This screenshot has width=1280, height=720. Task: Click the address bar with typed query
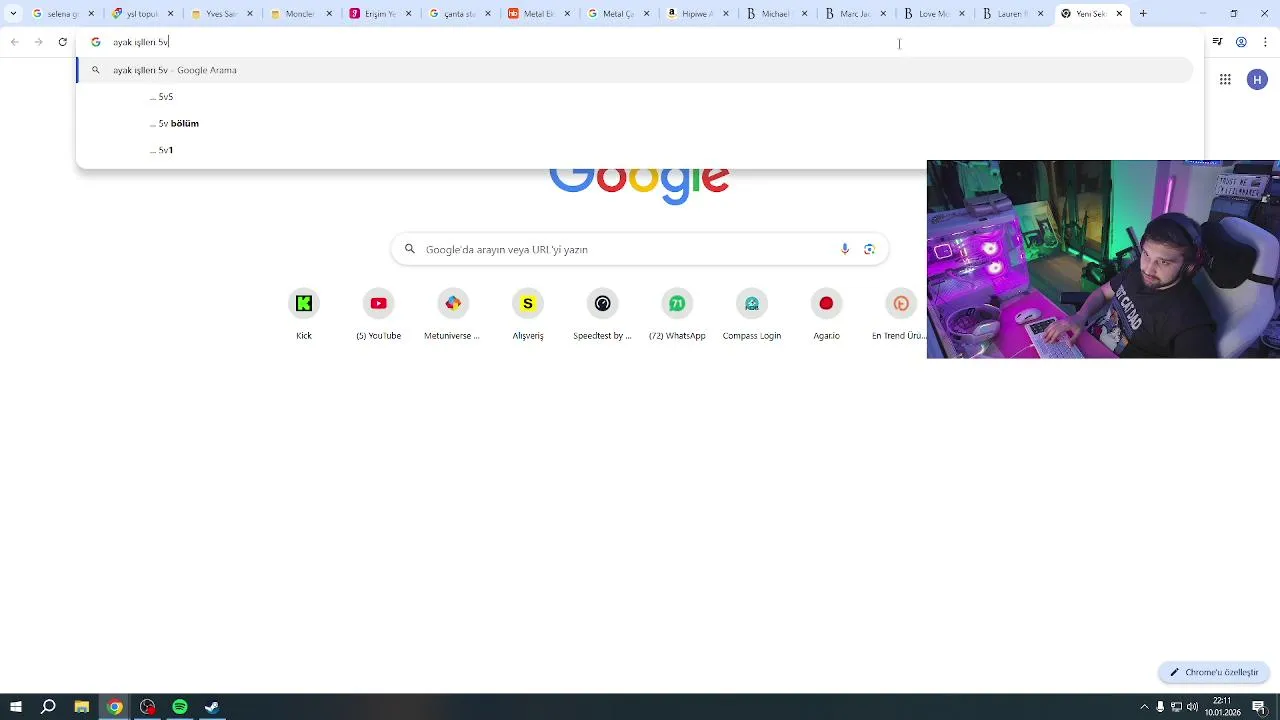pyautogui.click(x=640, y=42)
